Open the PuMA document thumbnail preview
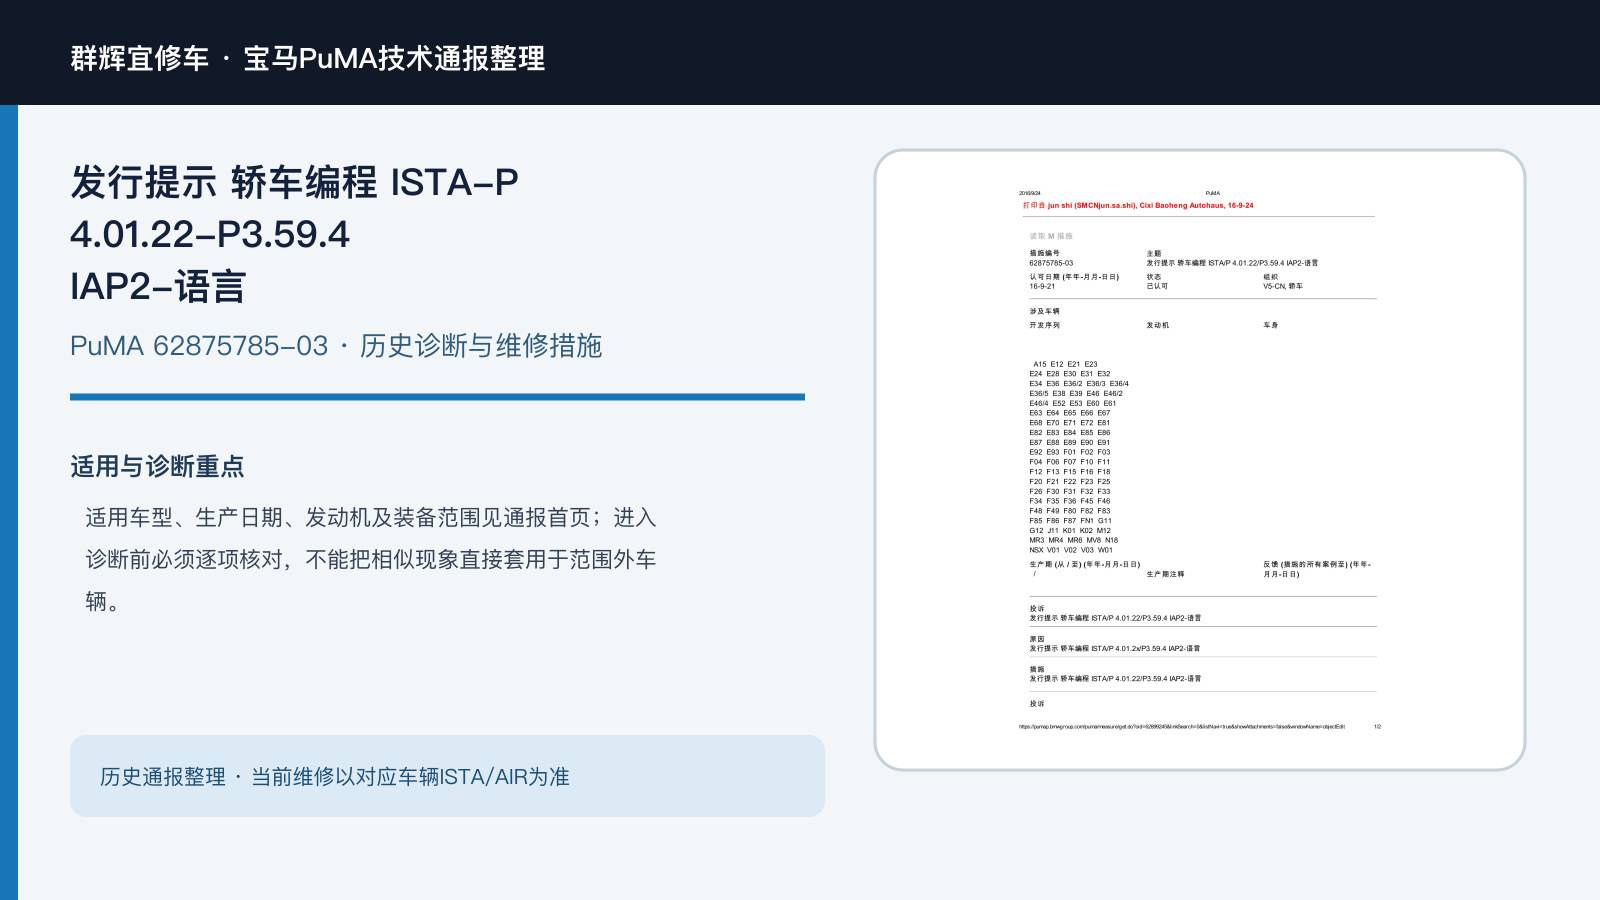Viewport: 1600px width, 900px height. (1200, 460)
